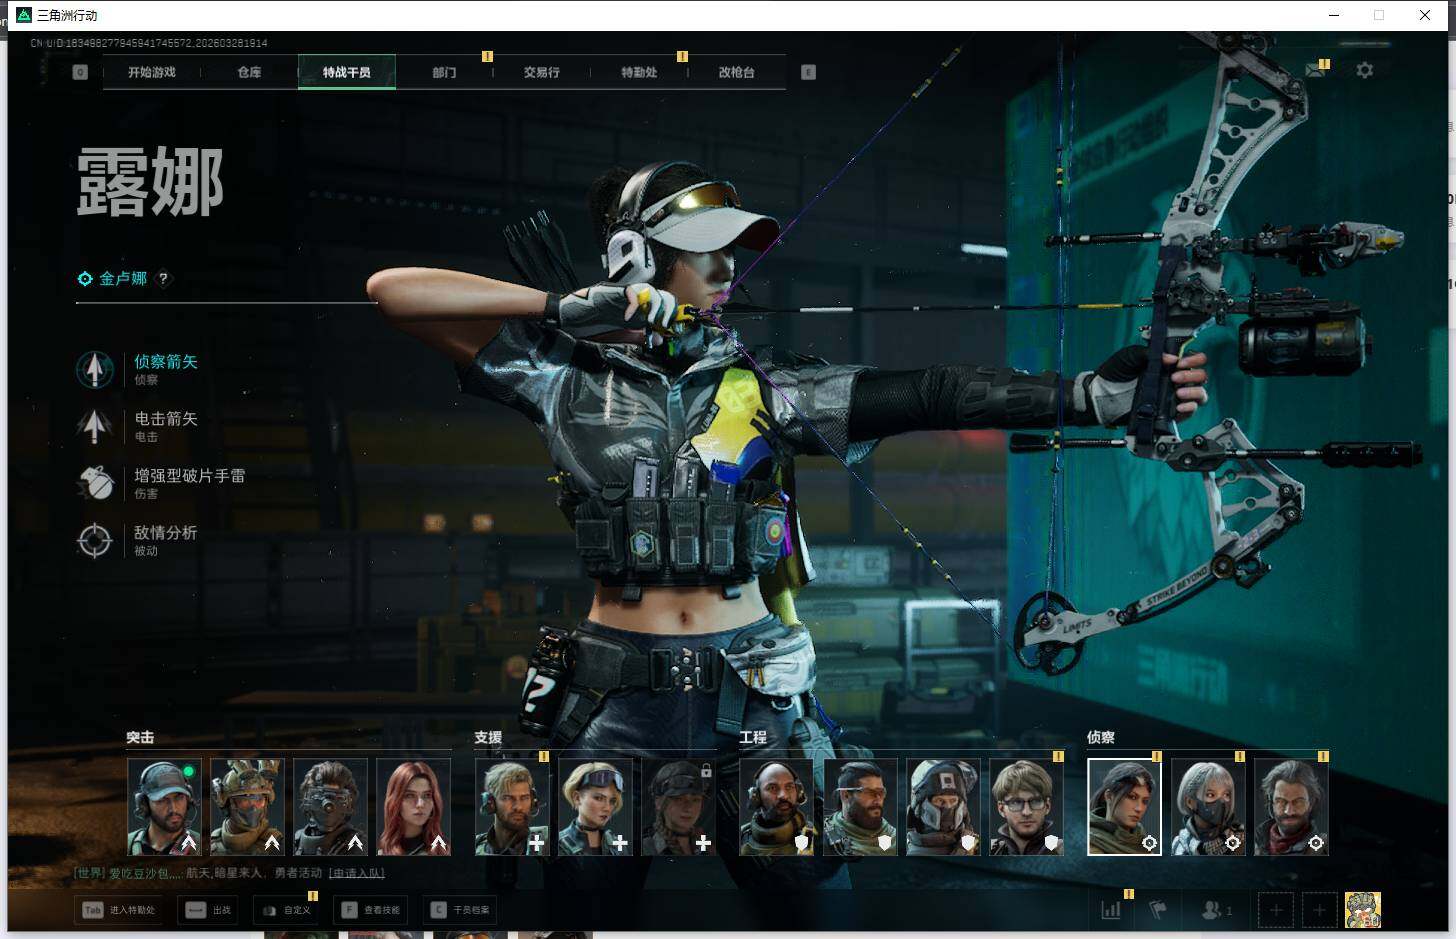Switch to the 特勤处 tab

[639, 72]
